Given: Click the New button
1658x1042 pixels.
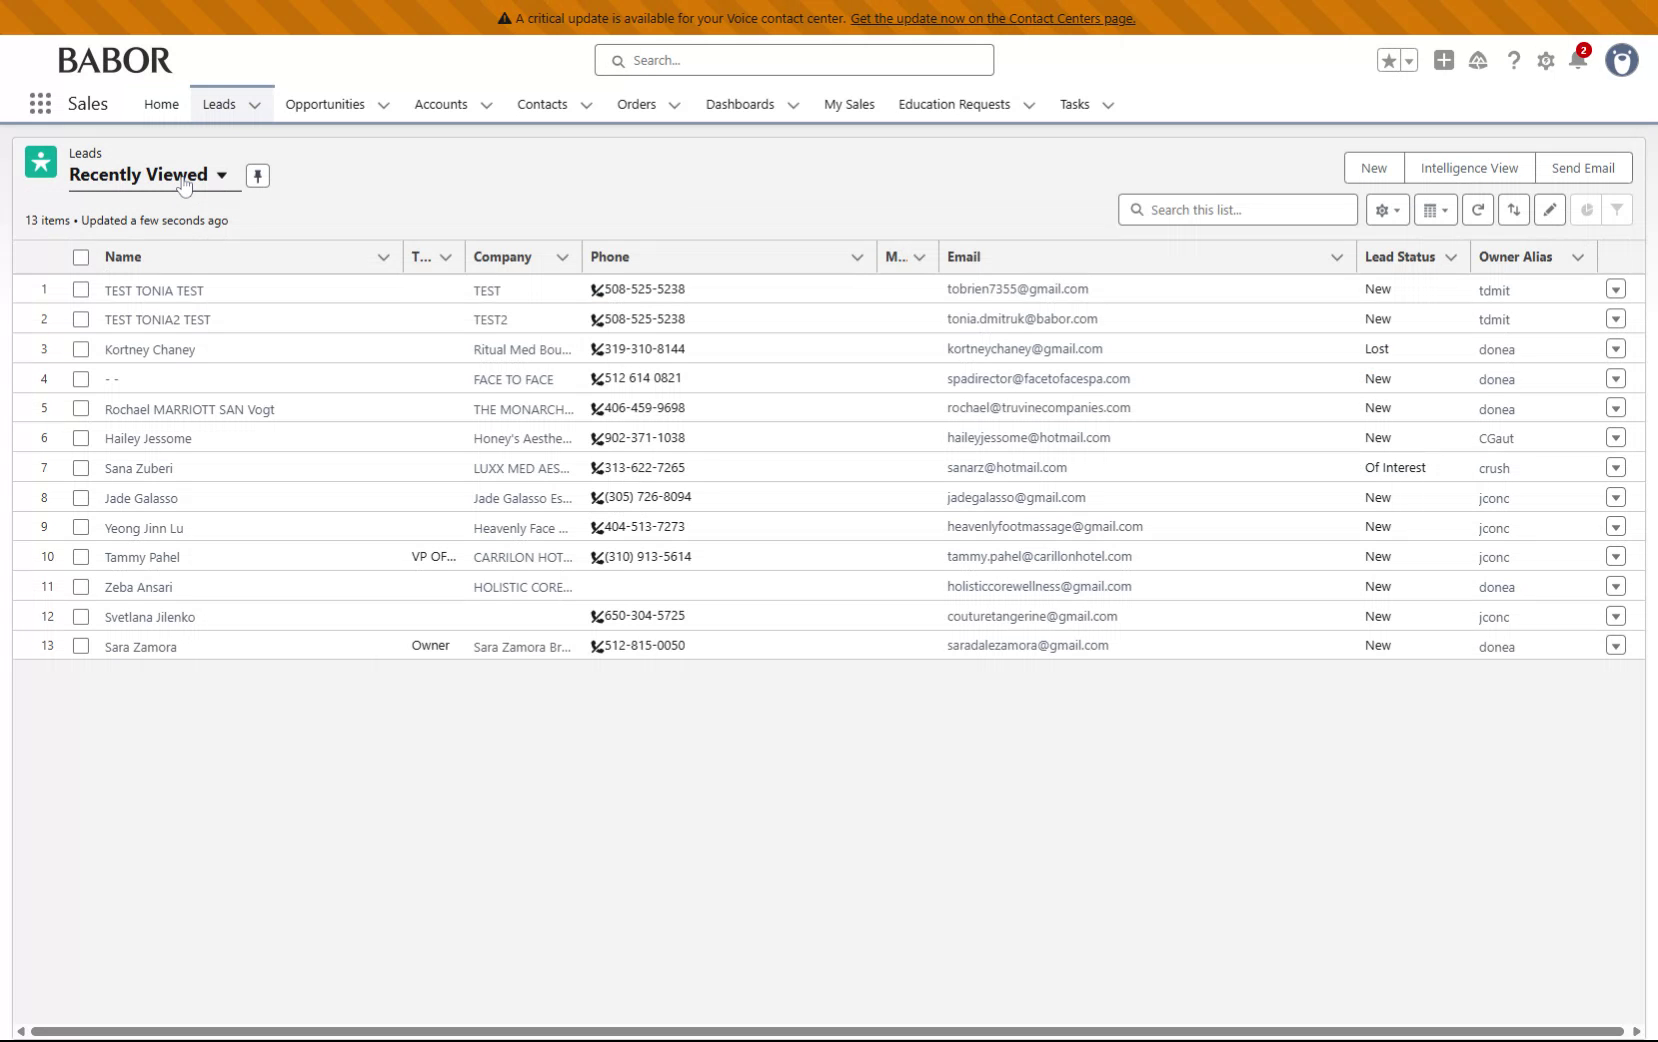Looking at the screenshot, I should (1373, 167).
